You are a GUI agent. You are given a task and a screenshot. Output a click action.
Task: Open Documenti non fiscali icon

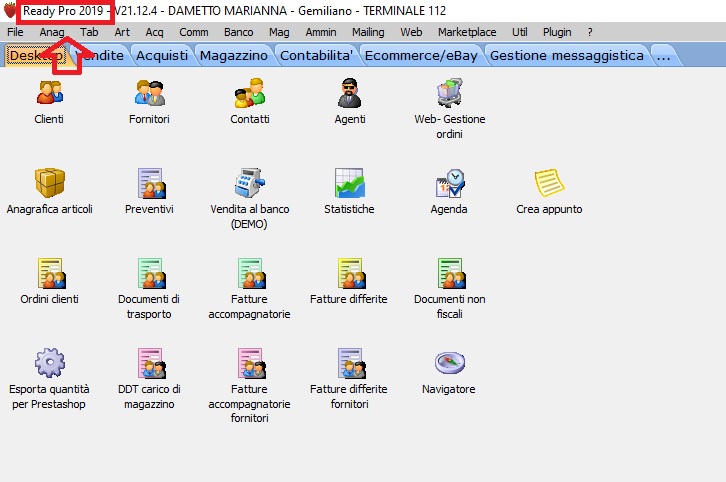(451, 273)
